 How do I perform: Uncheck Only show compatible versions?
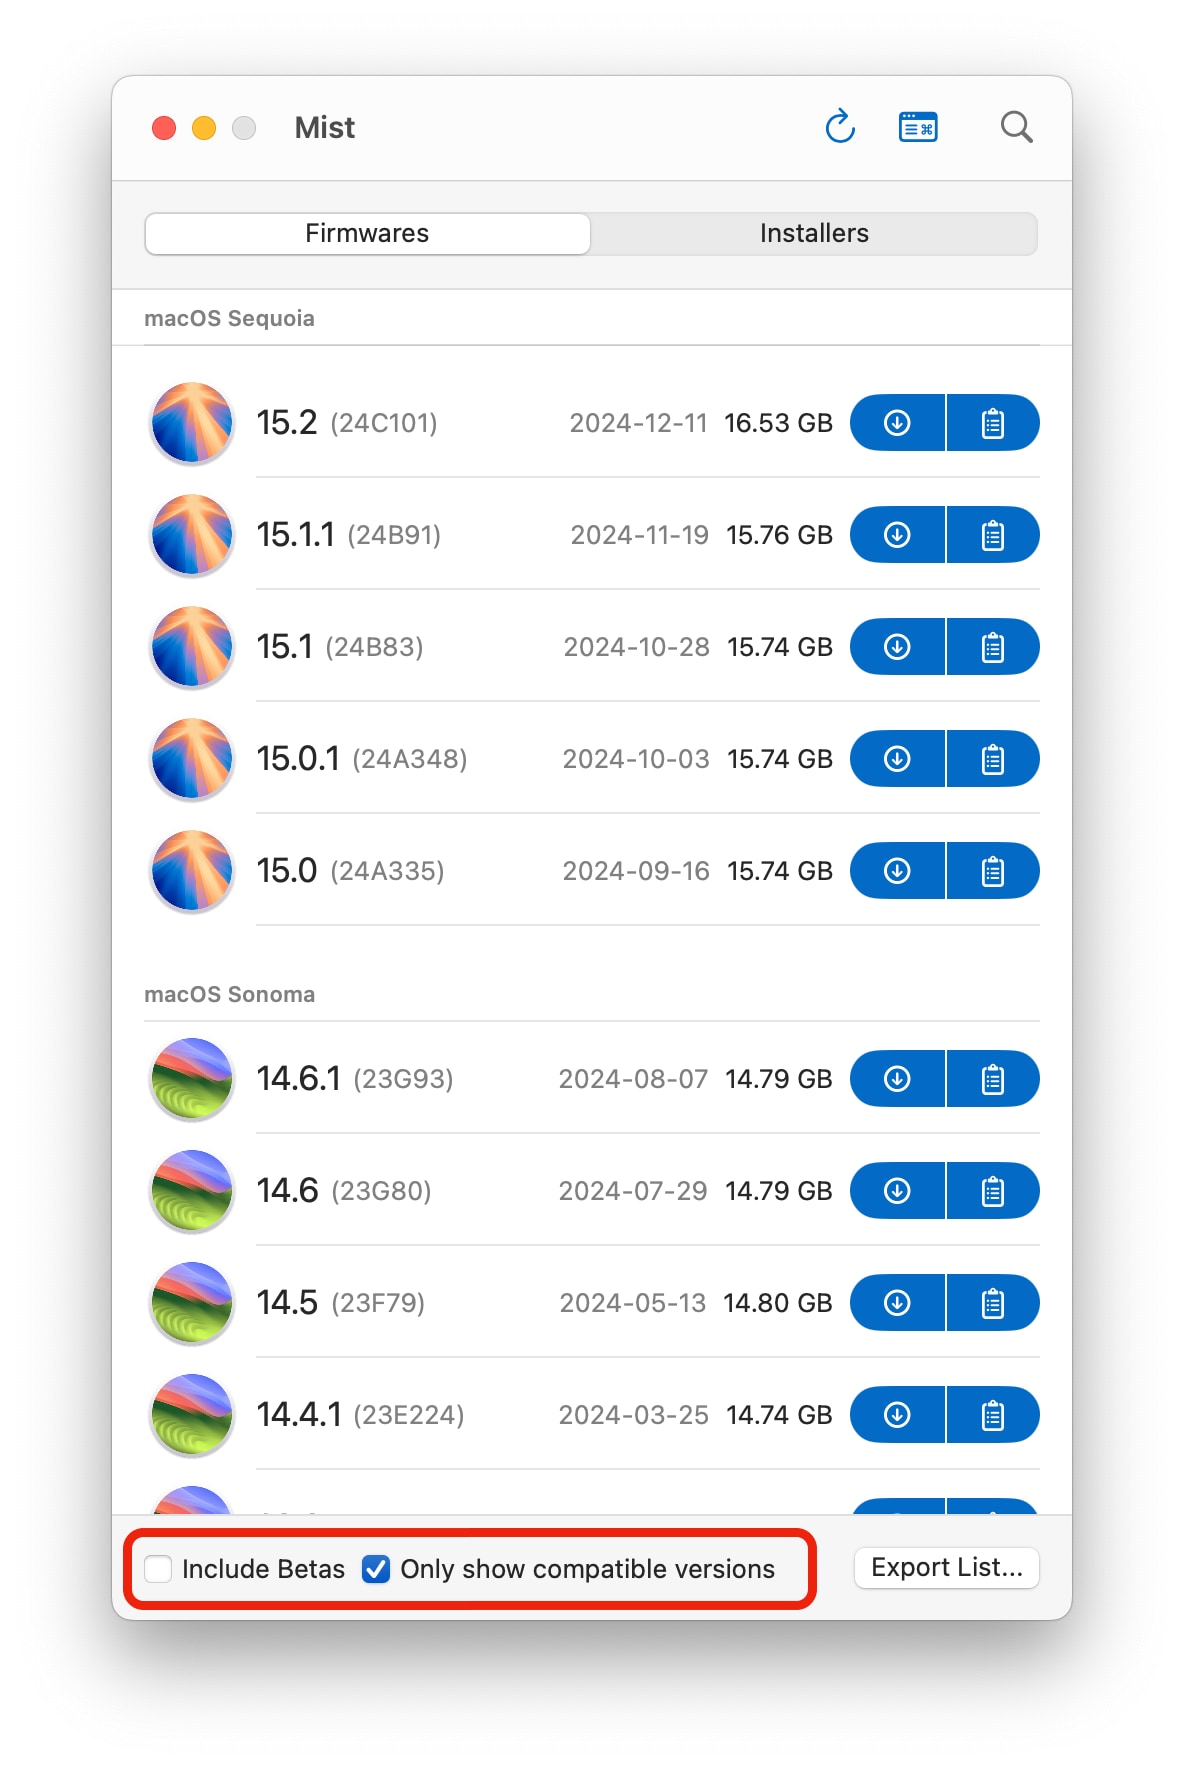376,1569
